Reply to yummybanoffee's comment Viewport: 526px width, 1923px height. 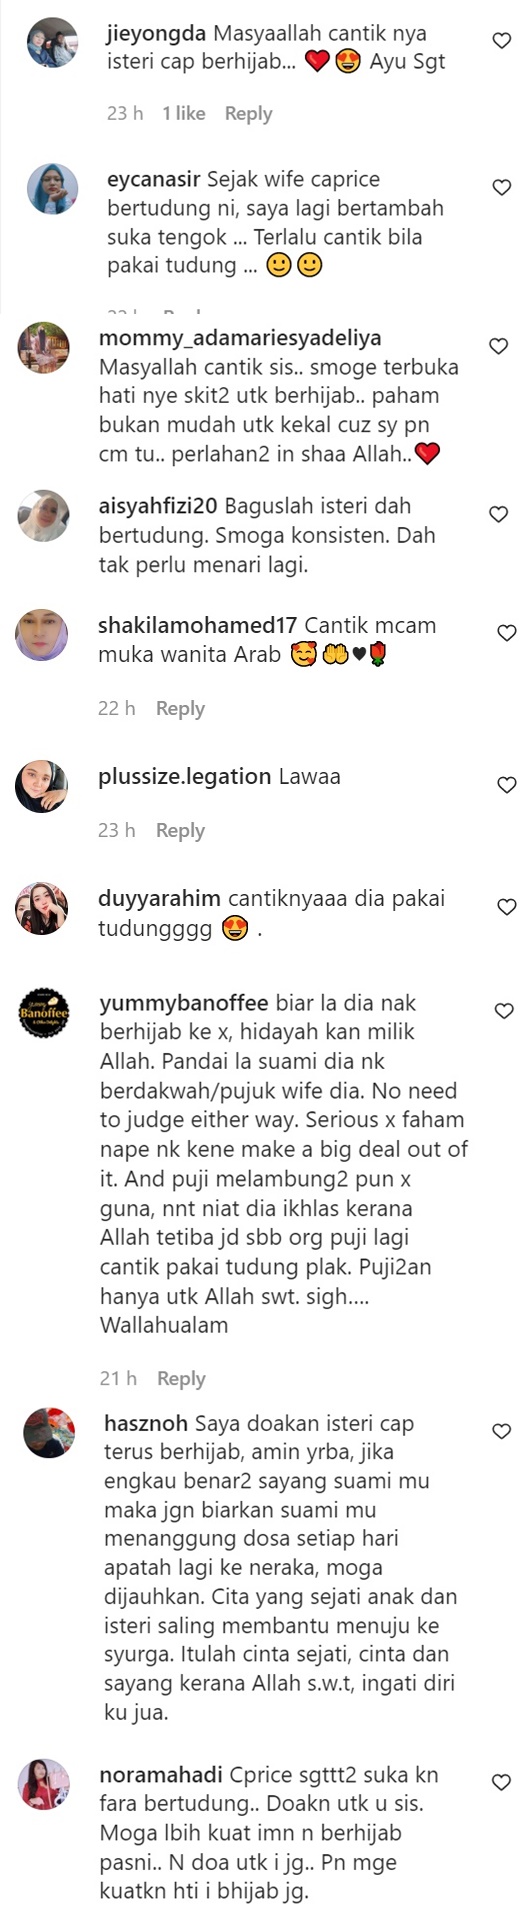[x=181, y=1379]
